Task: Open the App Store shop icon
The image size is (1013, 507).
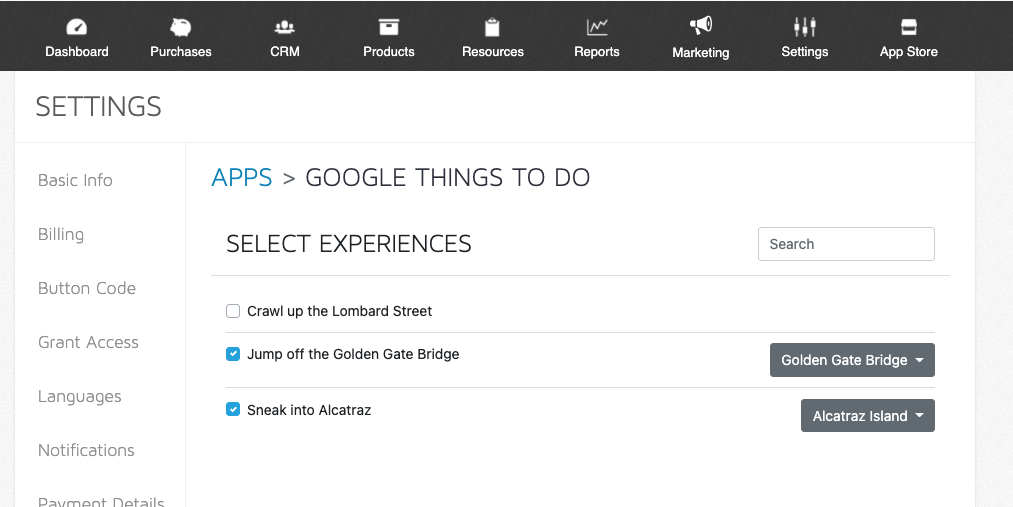Action: (x=908, y=27)
